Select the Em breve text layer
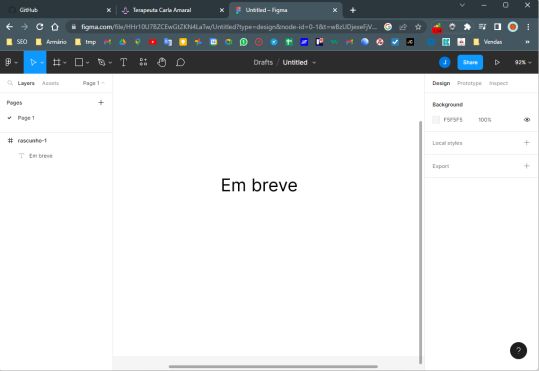Image resolution: width=539 pixels, height=371 pixels. coord(56,156)
